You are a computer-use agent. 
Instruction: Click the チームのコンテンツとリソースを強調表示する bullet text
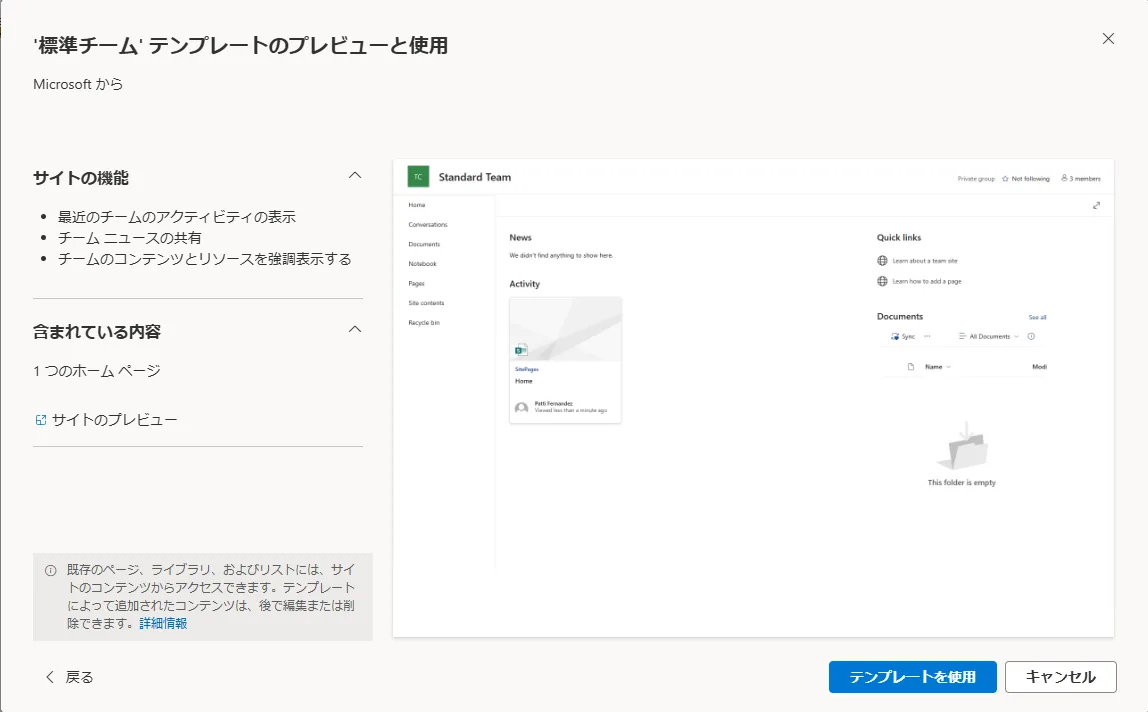point(204,259)
